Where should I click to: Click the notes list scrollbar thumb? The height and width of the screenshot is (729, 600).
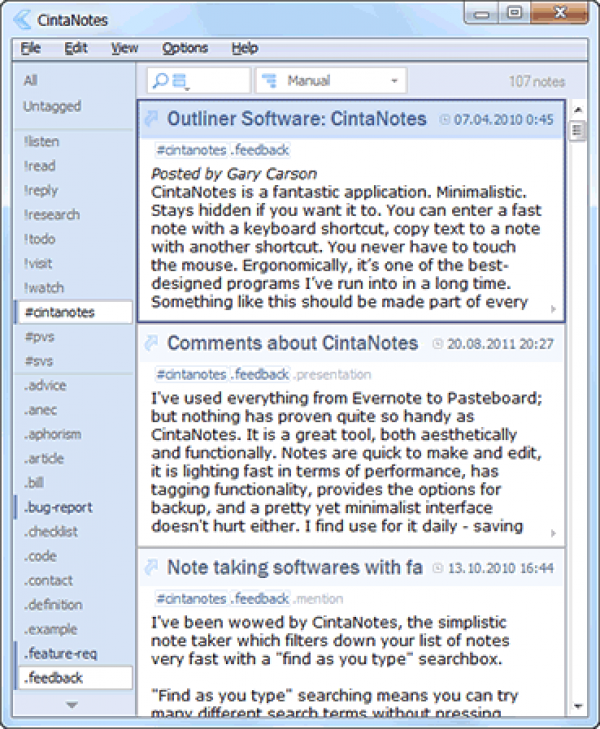tap(578, 131)
